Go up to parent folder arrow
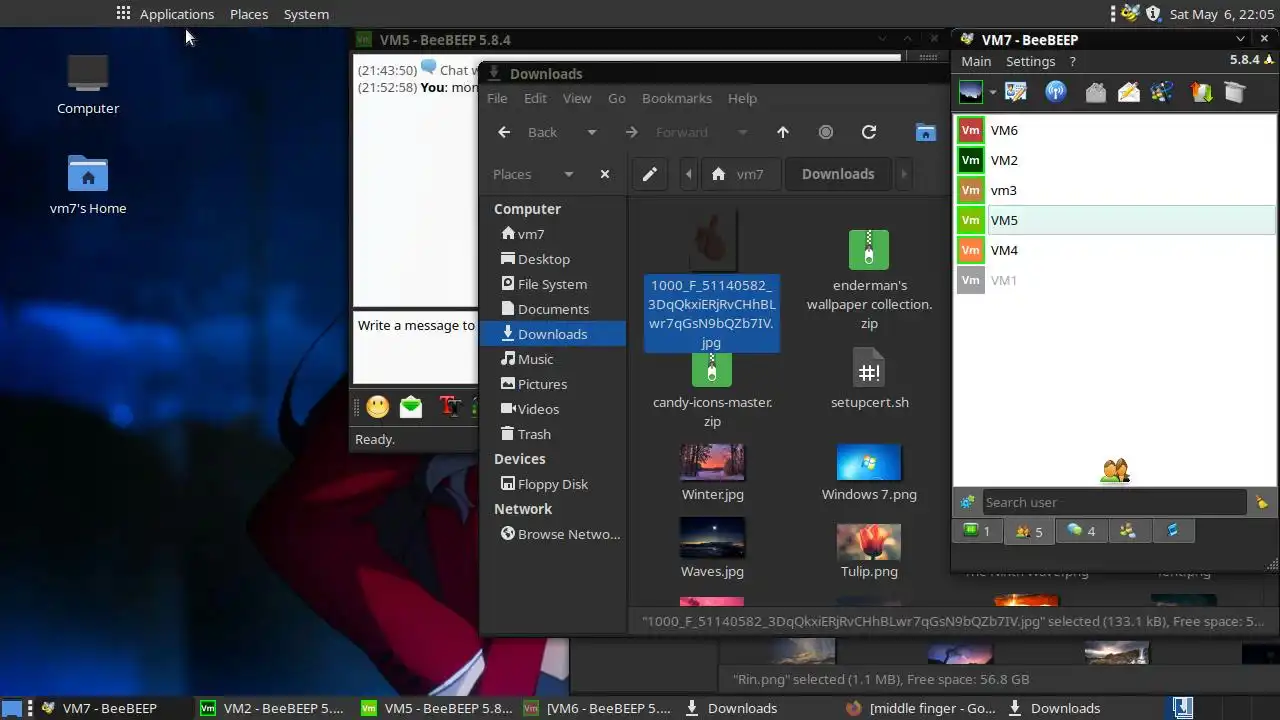1280x720 pixels. (x=783, y=132)
